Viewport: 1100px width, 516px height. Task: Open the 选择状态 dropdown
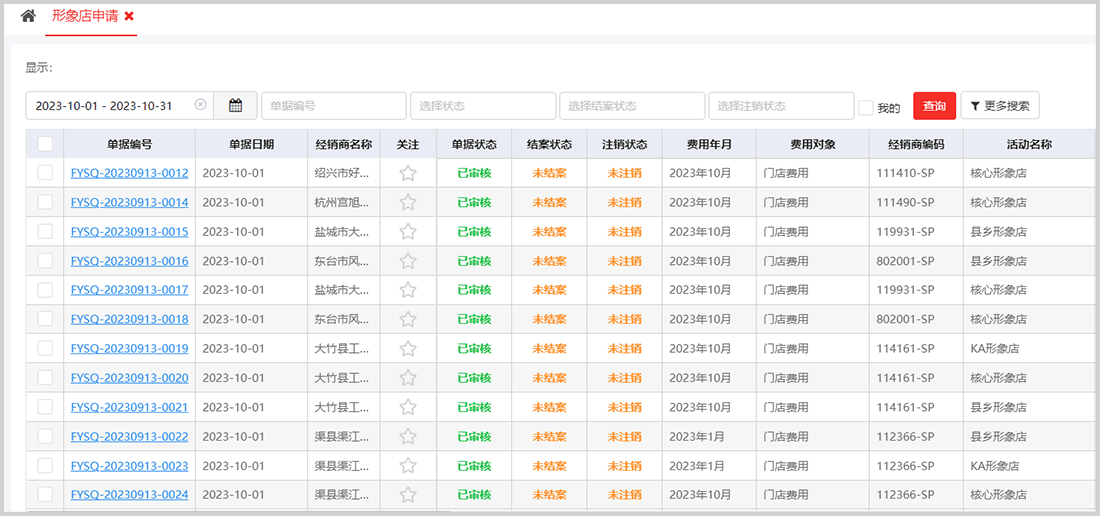click(x=482, y=106)
